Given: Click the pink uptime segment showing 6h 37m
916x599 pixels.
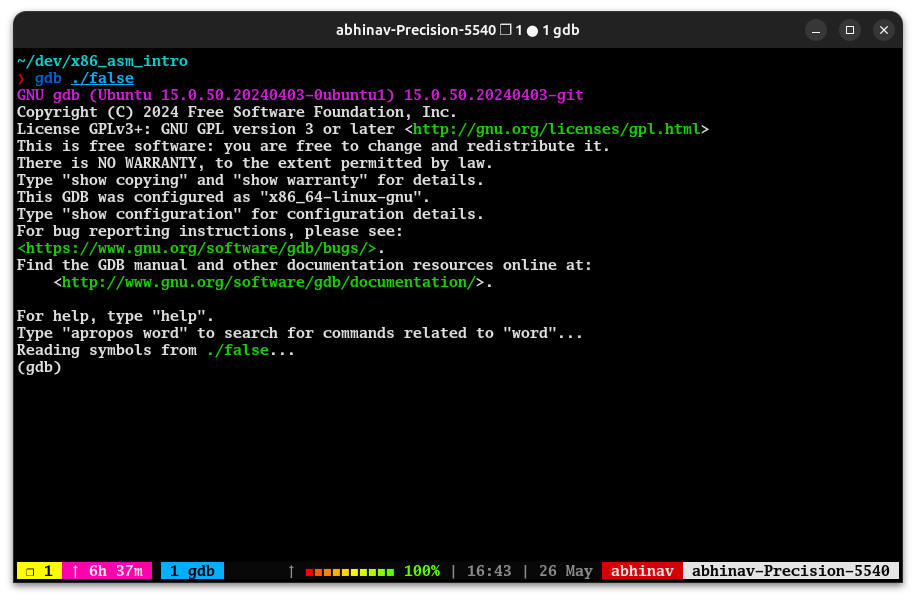Looking at the screenshot, I should pos(108,571).
